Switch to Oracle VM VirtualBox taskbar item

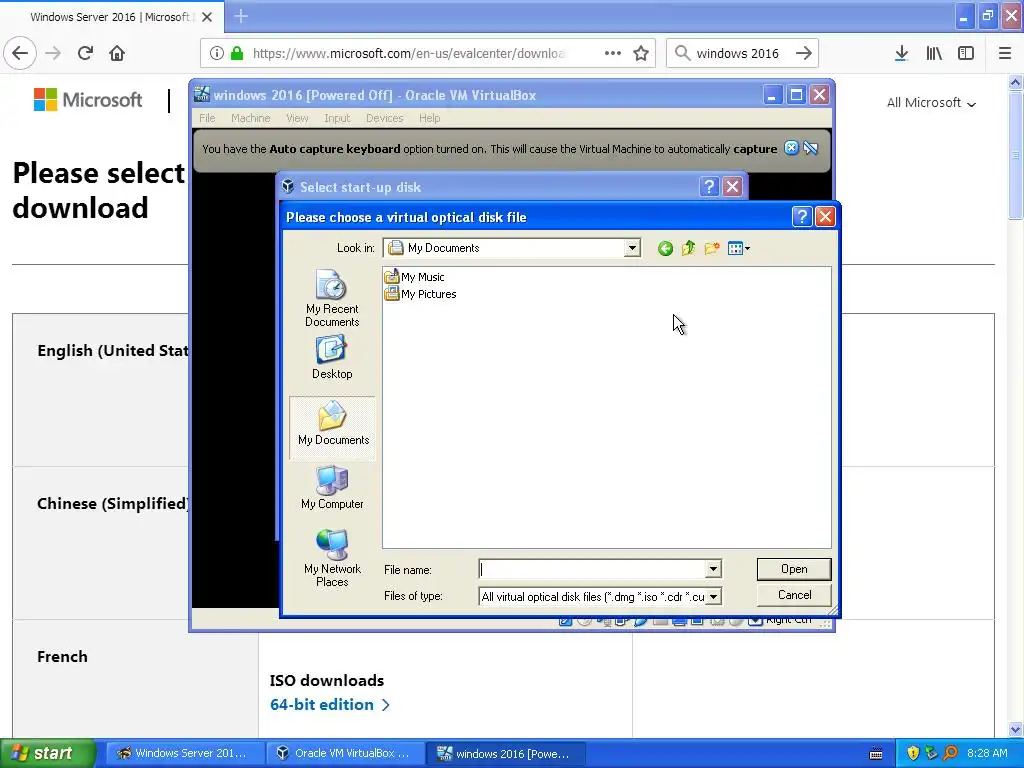point(346,753)
